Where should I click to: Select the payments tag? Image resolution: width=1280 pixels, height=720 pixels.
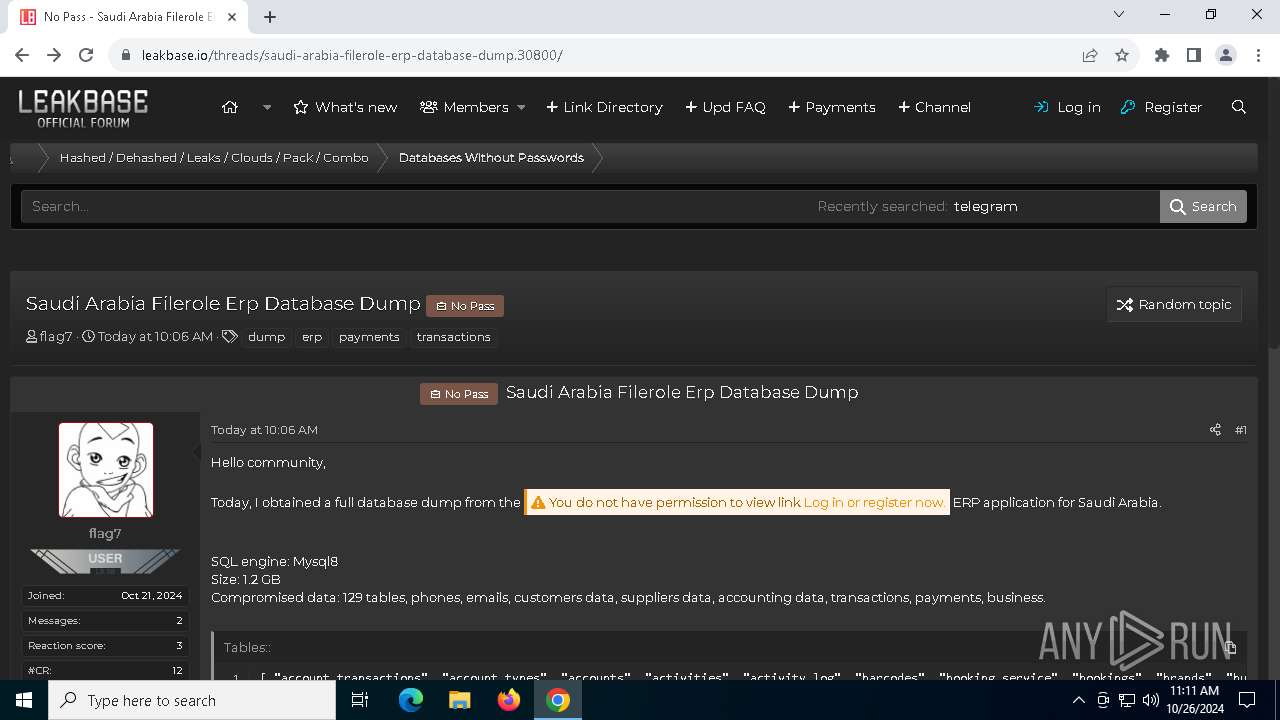point(369,337)
